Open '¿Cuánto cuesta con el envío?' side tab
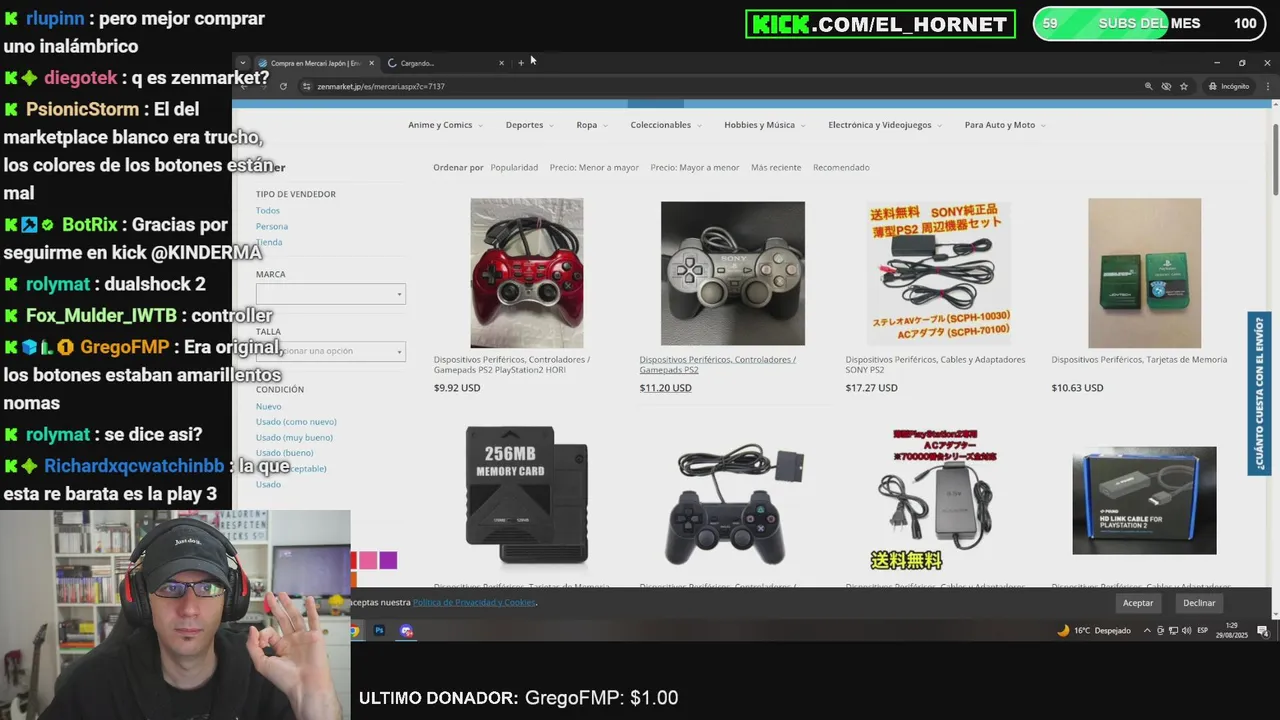1280x720 pixels. tap(1259, 393)
